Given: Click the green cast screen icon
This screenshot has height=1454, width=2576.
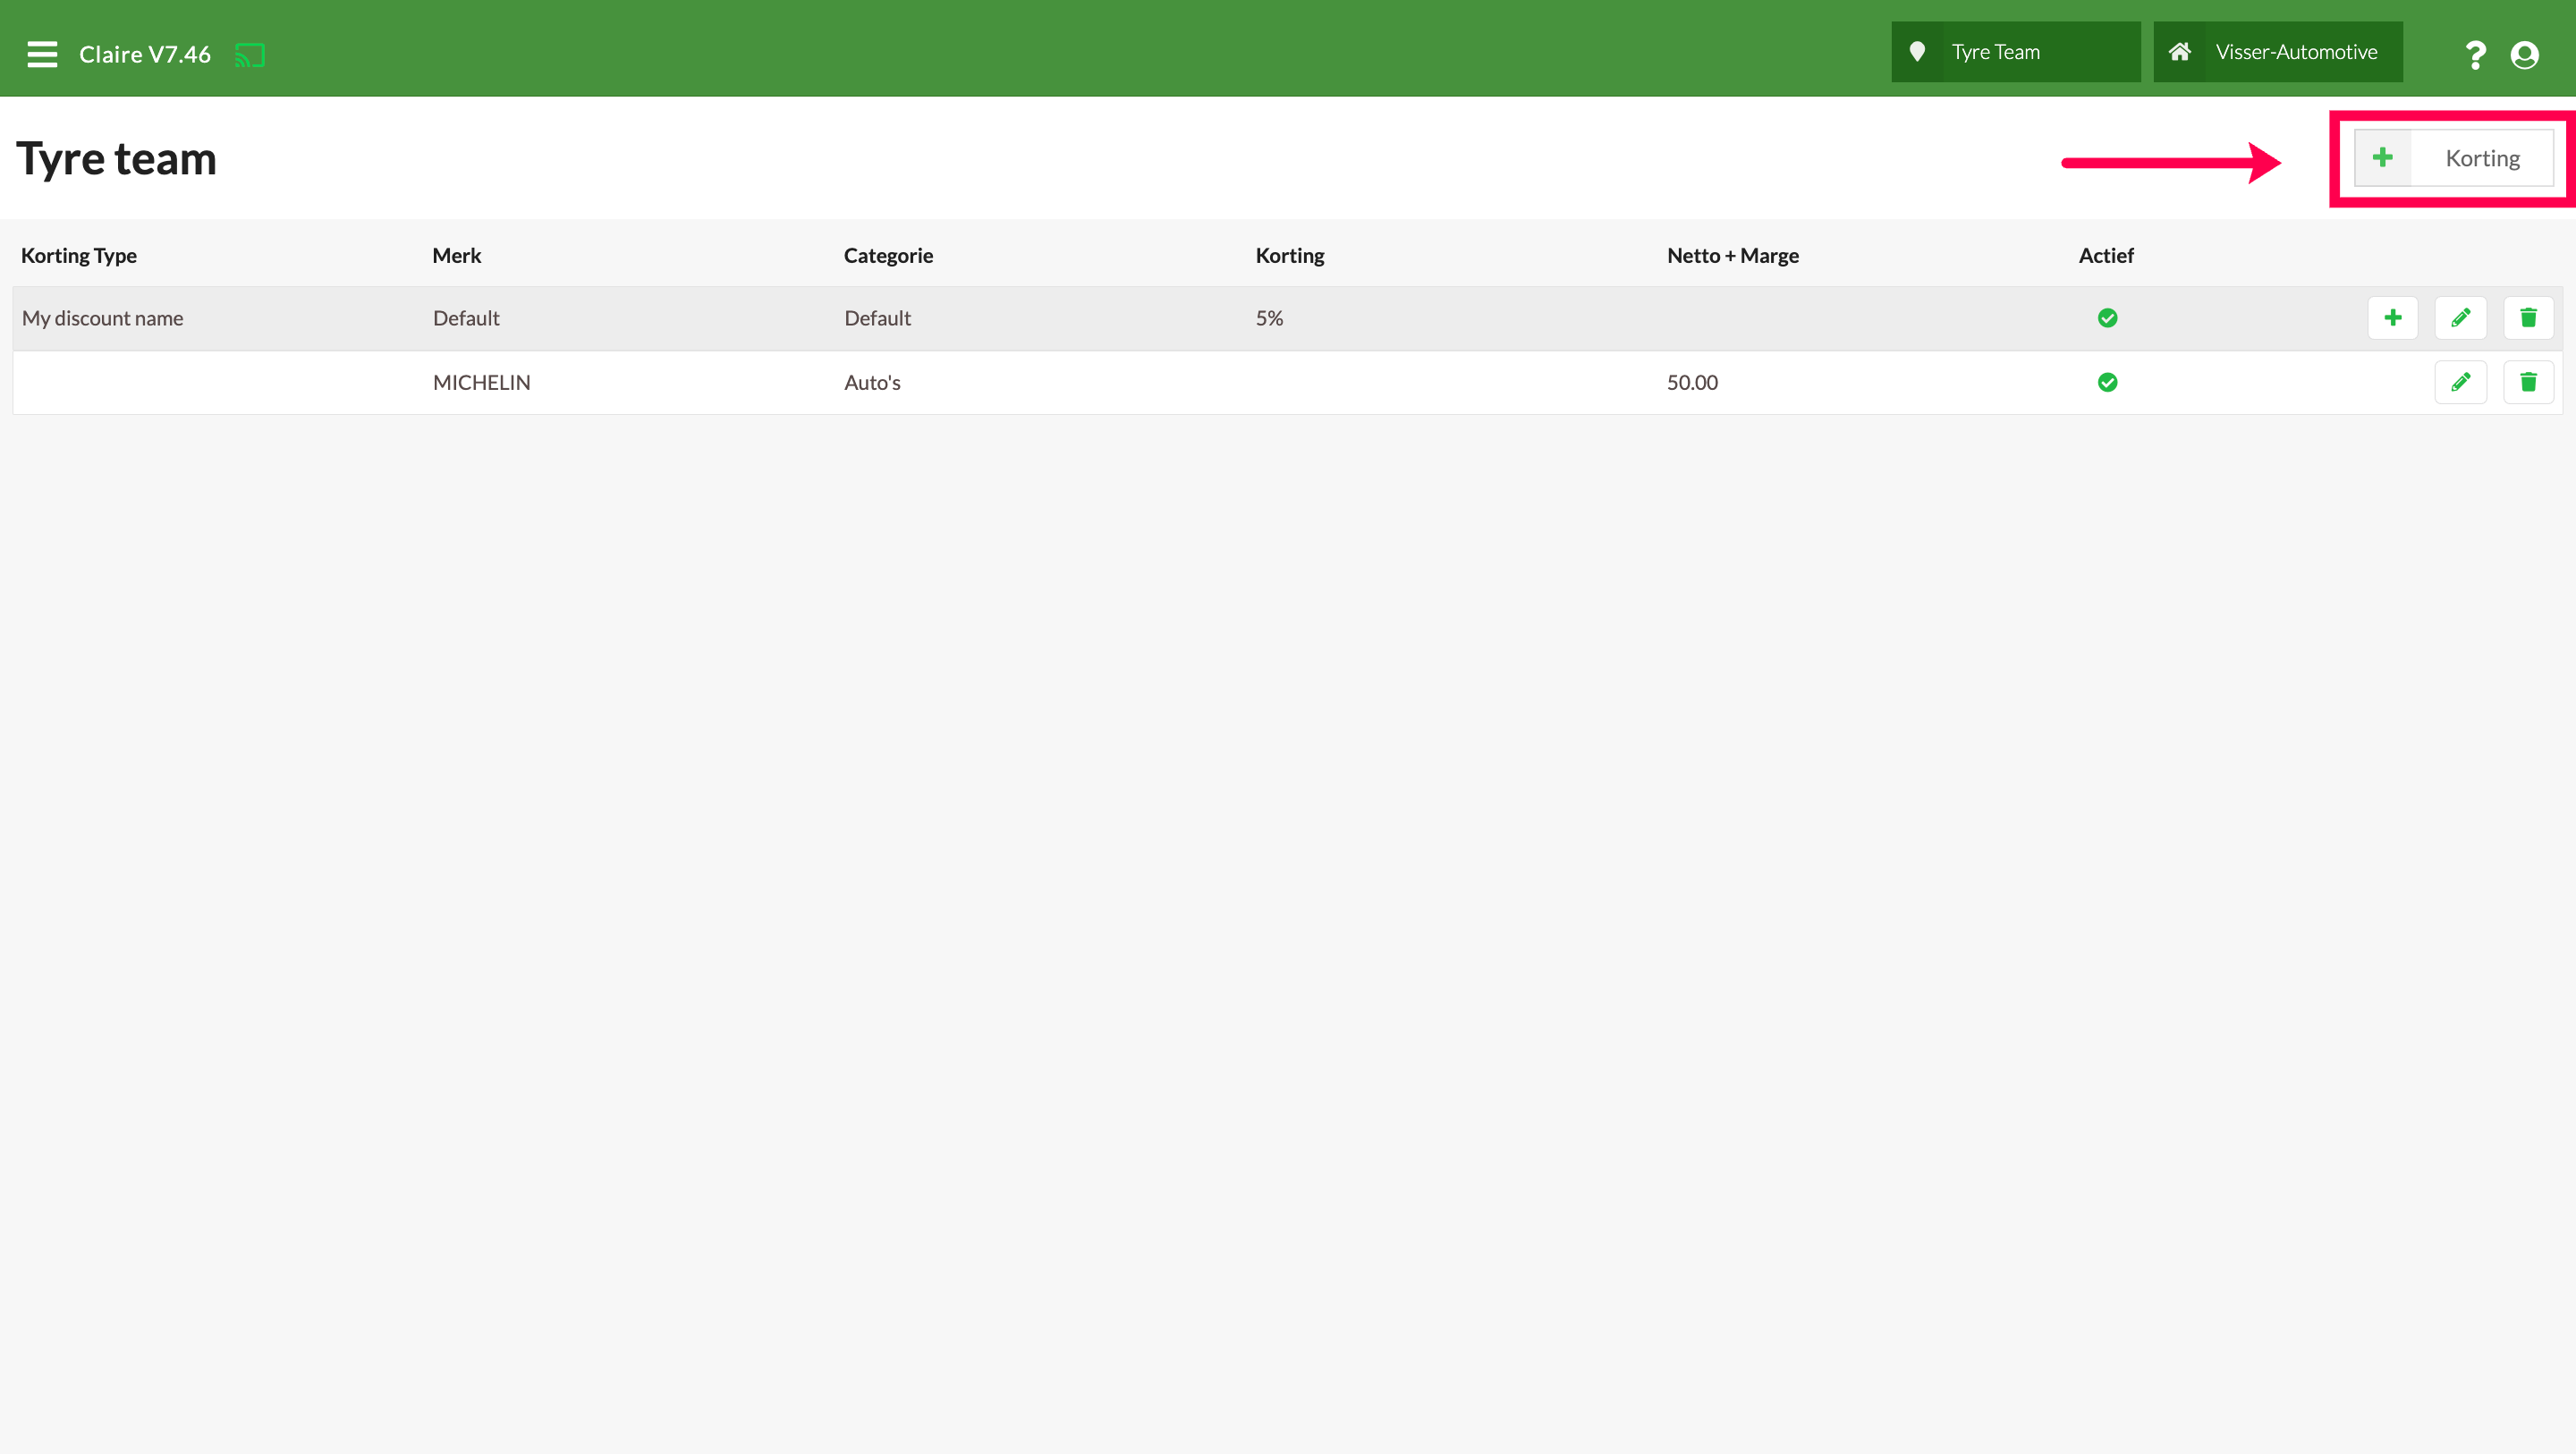Looking at the screenshot, I should coord(250,55).
